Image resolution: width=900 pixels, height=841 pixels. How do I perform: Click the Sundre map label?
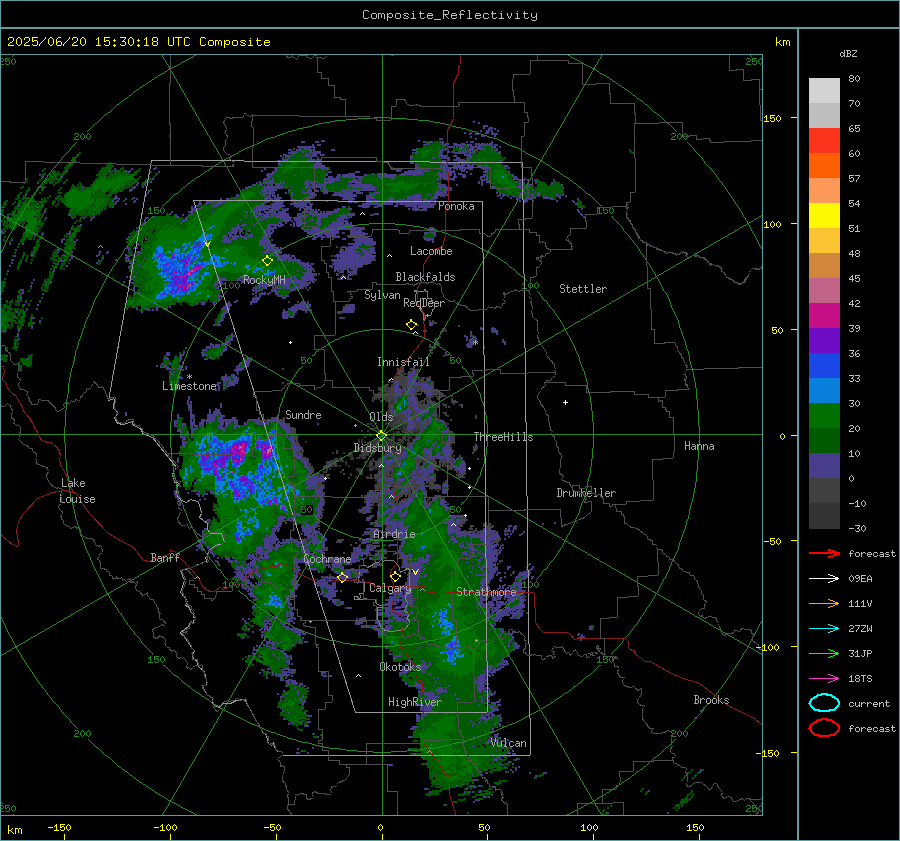(303, 414)
